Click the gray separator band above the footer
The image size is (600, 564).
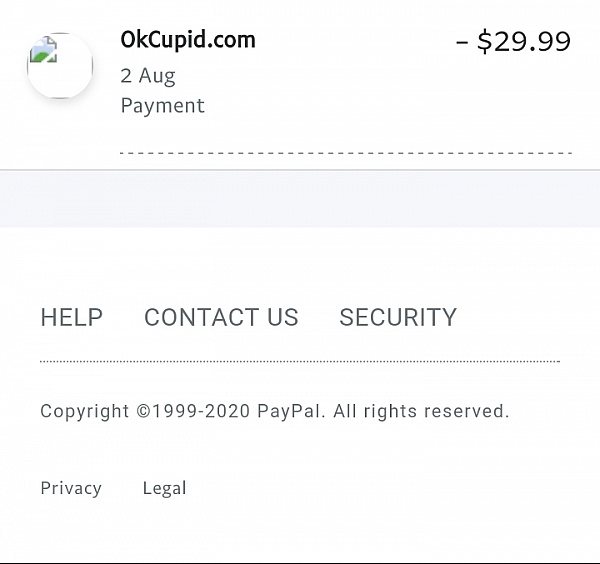300,199
